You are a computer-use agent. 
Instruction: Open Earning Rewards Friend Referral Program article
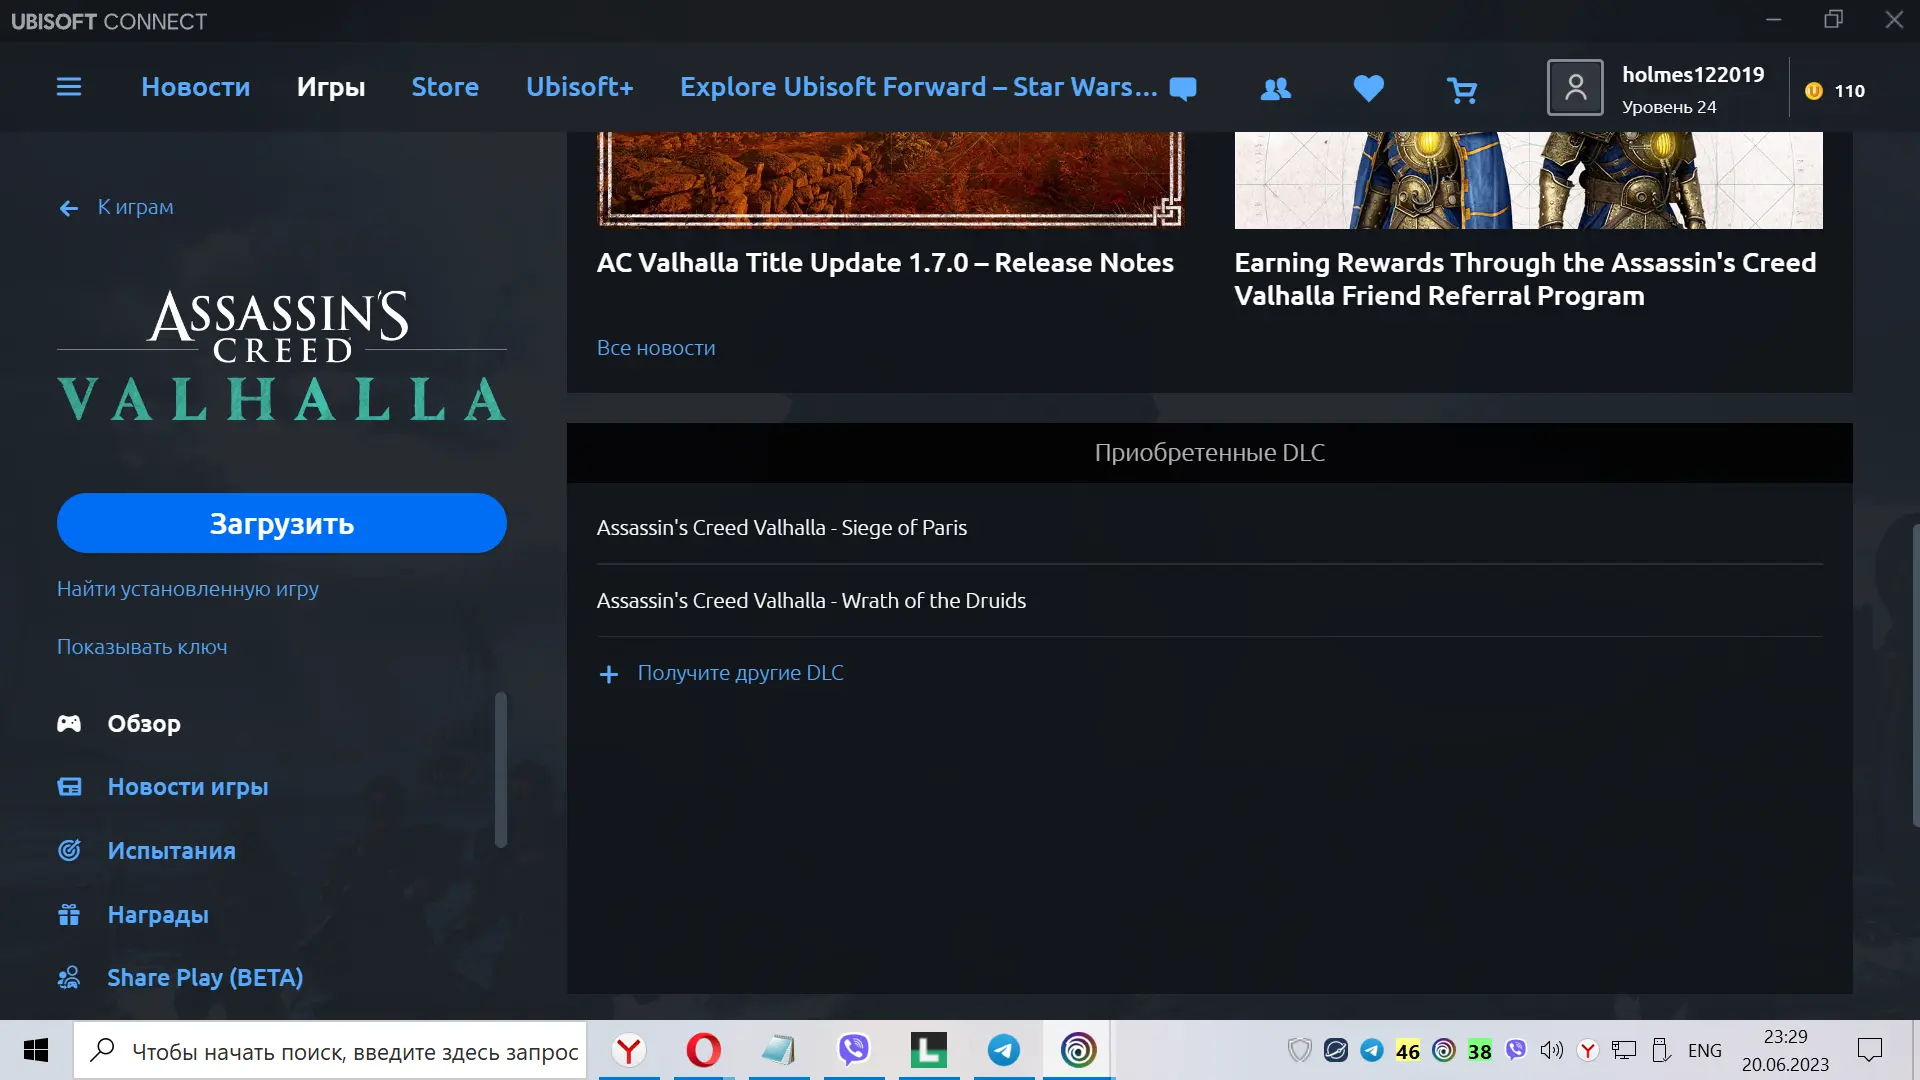tap(1525, 279)
